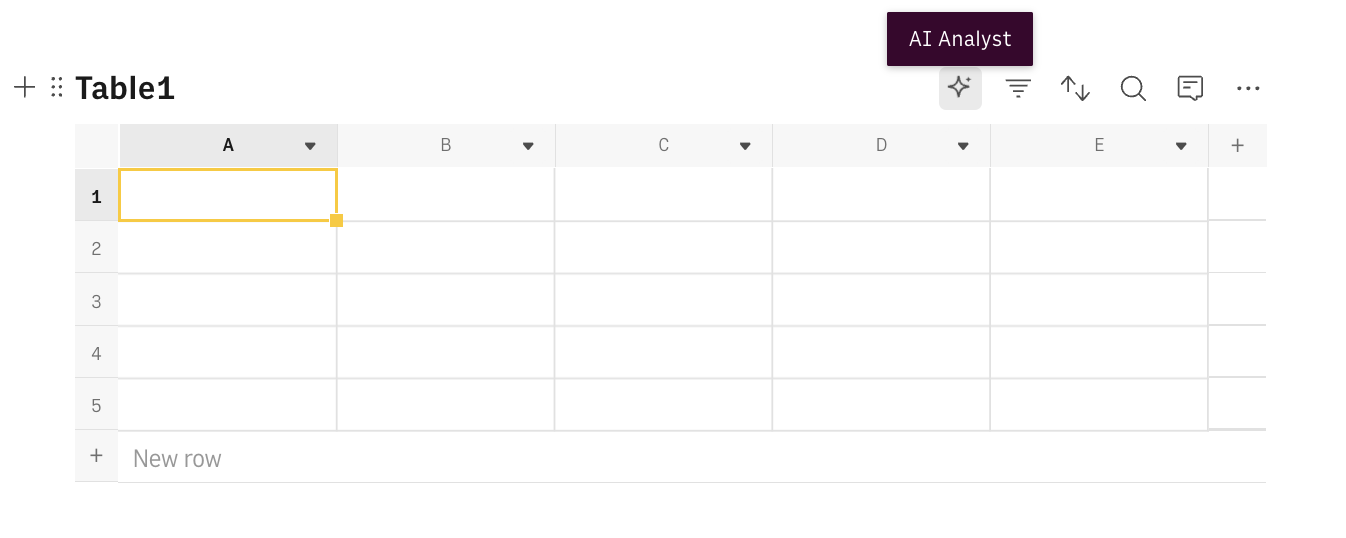Open column B dropdown arrow
The image size is (1346, 538).
tap(528, 146)
